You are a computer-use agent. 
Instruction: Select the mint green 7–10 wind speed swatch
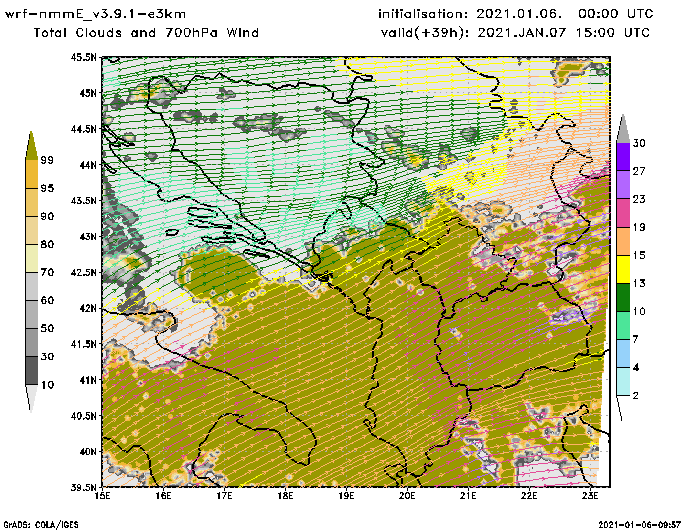pyautogui.click(x=623, y=325)
